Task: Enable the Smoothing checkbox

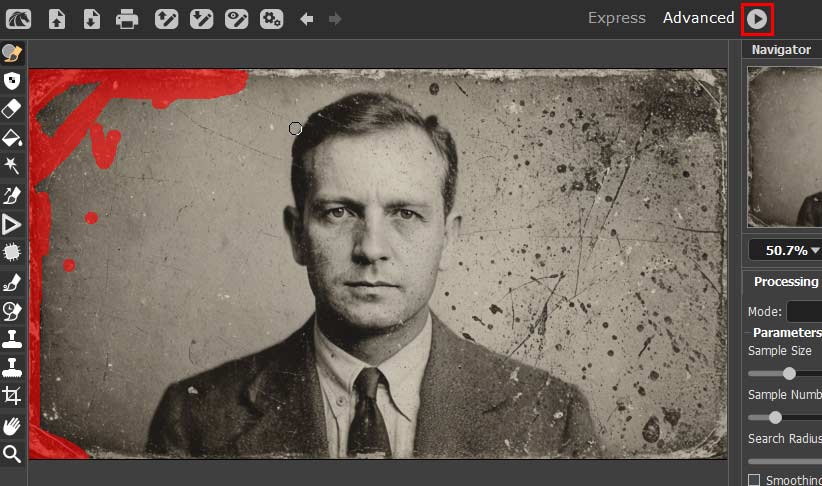Action: [754, 480]
